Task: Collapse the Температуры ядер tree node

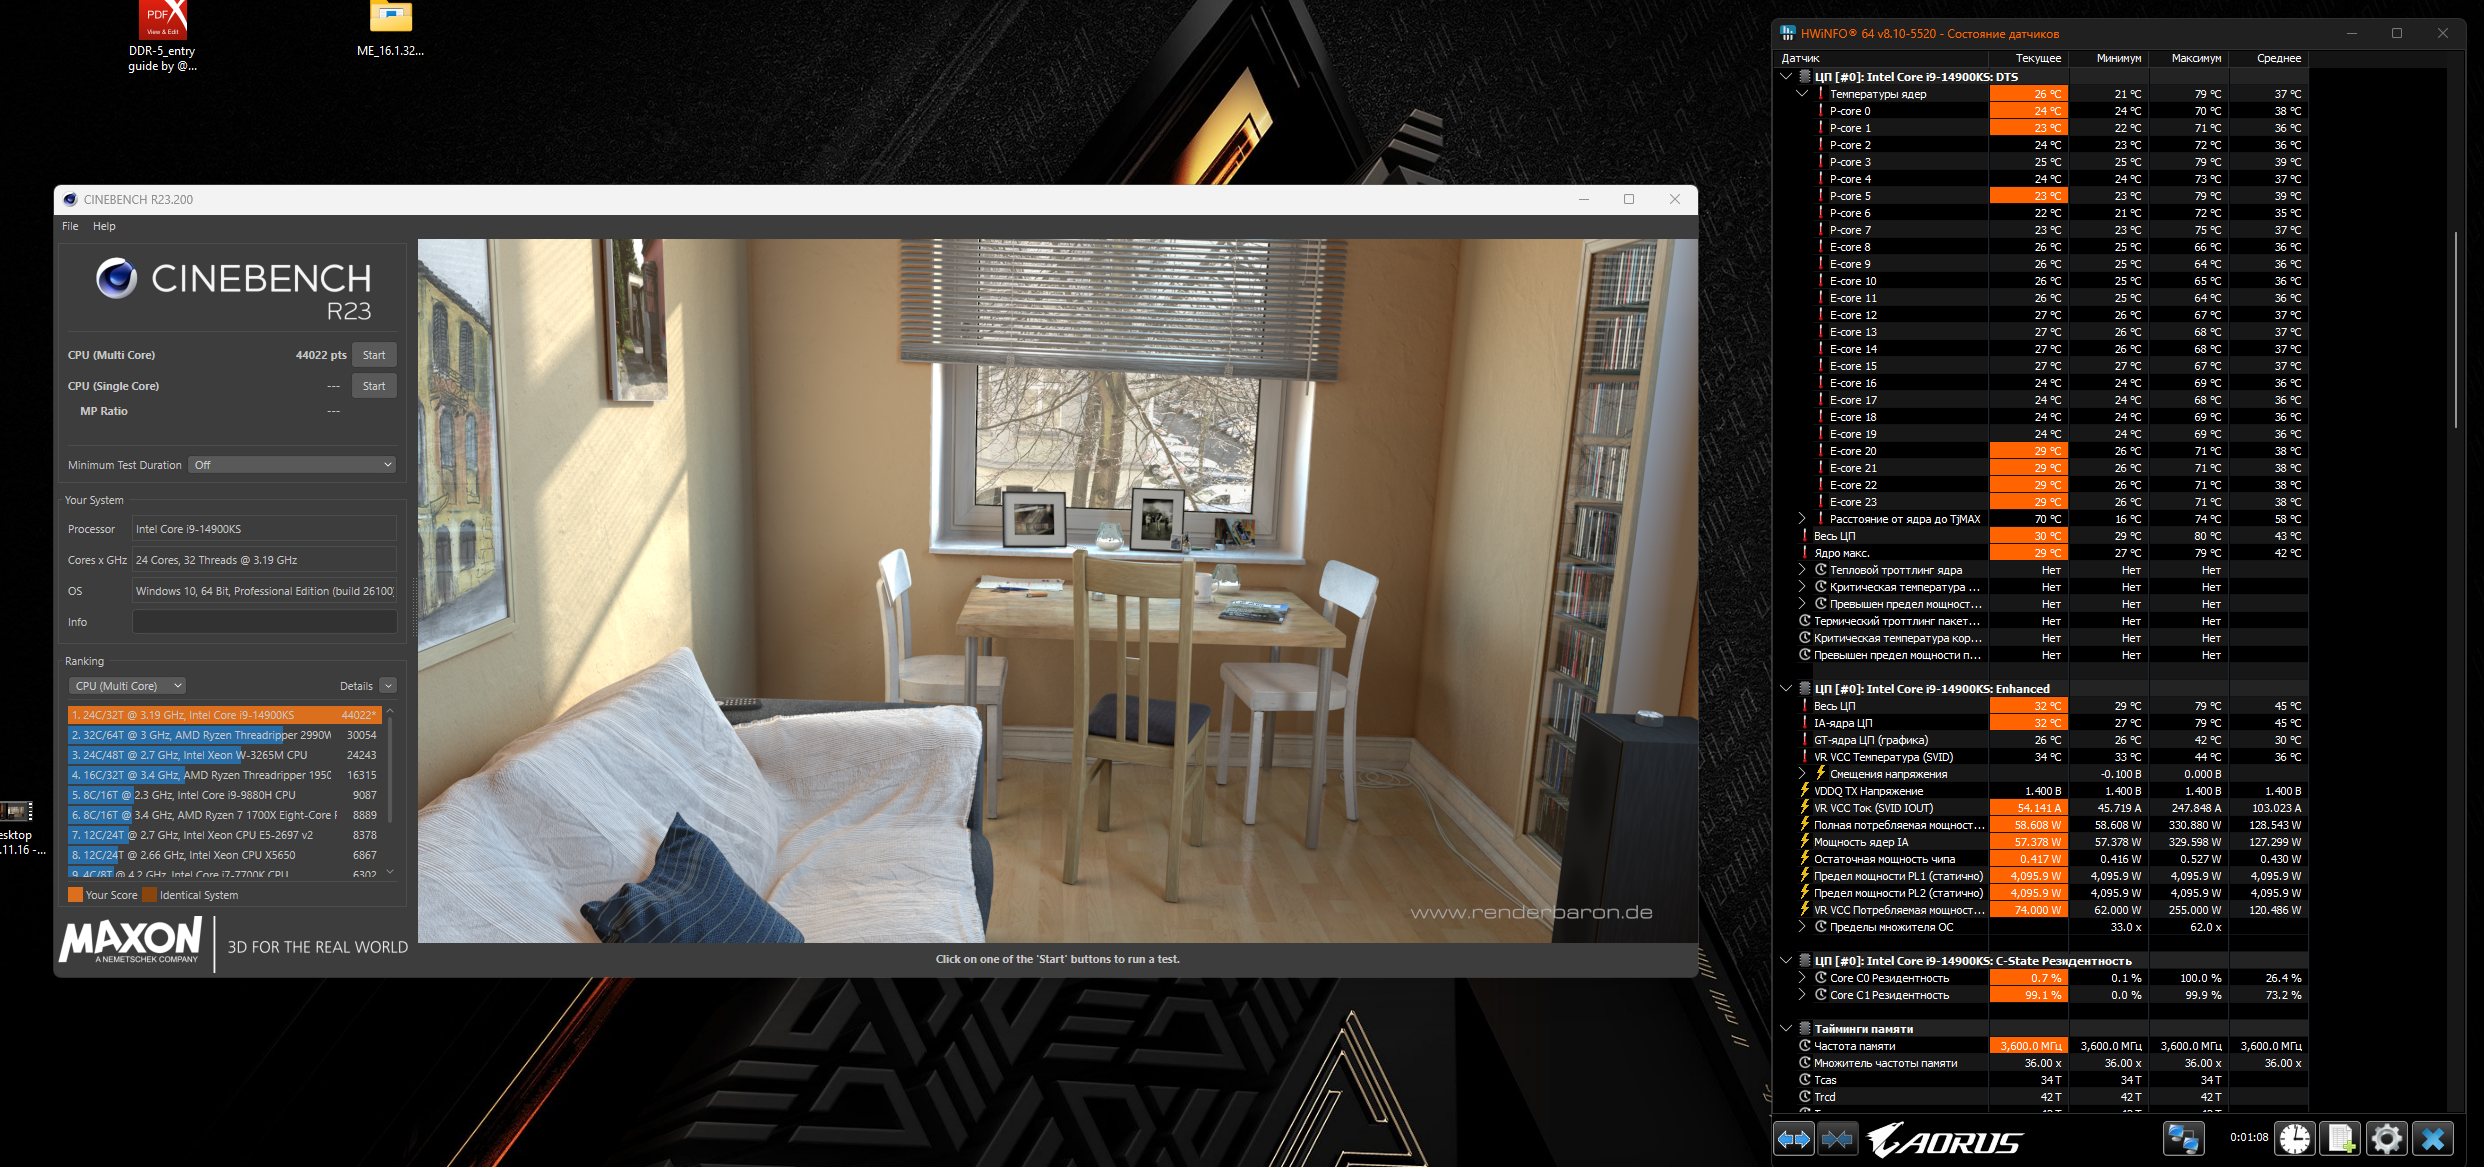Action: click(1802, 94)
